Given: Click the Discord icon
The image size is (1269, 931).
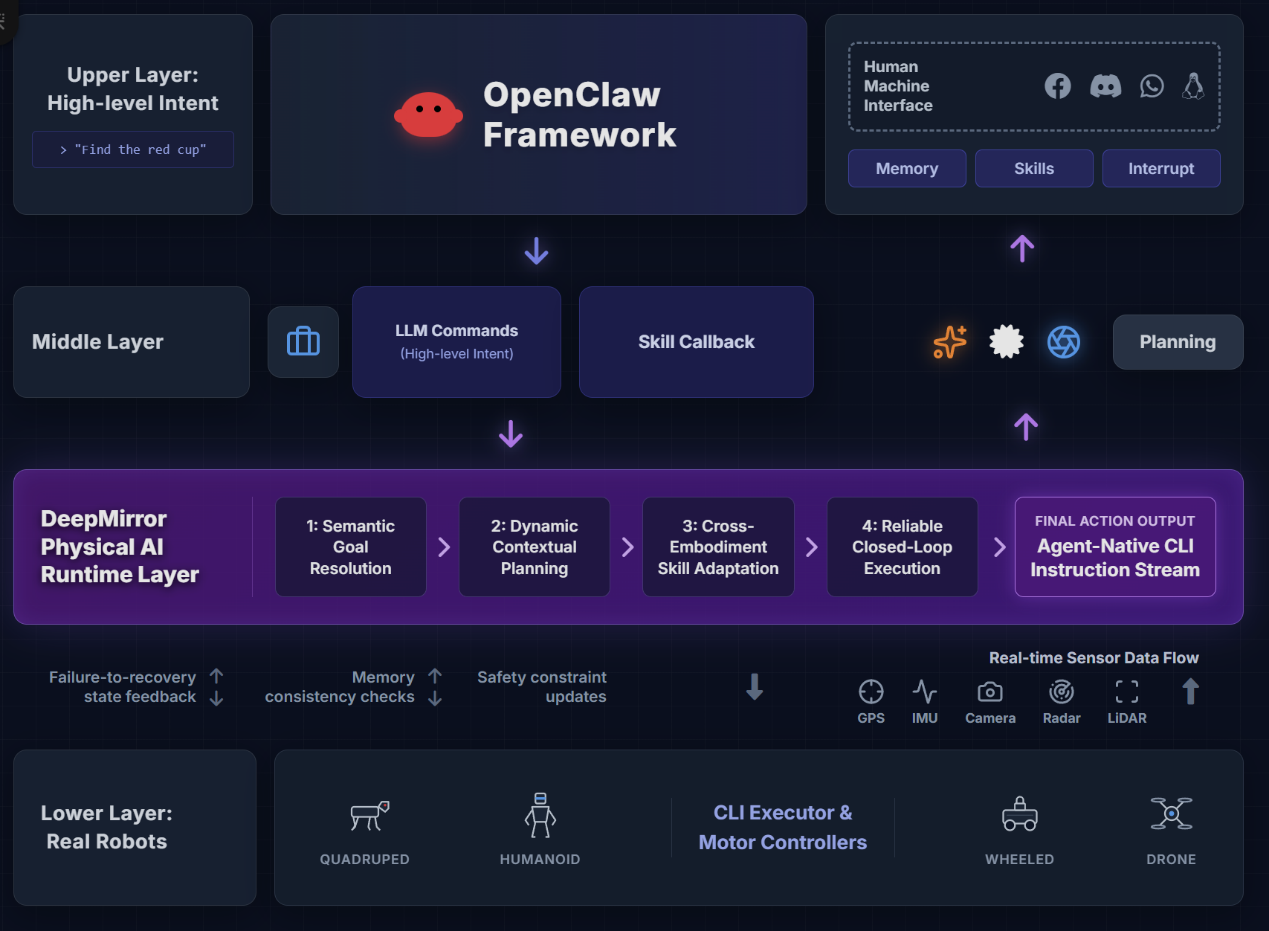Looking at the screenshot, I should click(x=1105, y=86).
